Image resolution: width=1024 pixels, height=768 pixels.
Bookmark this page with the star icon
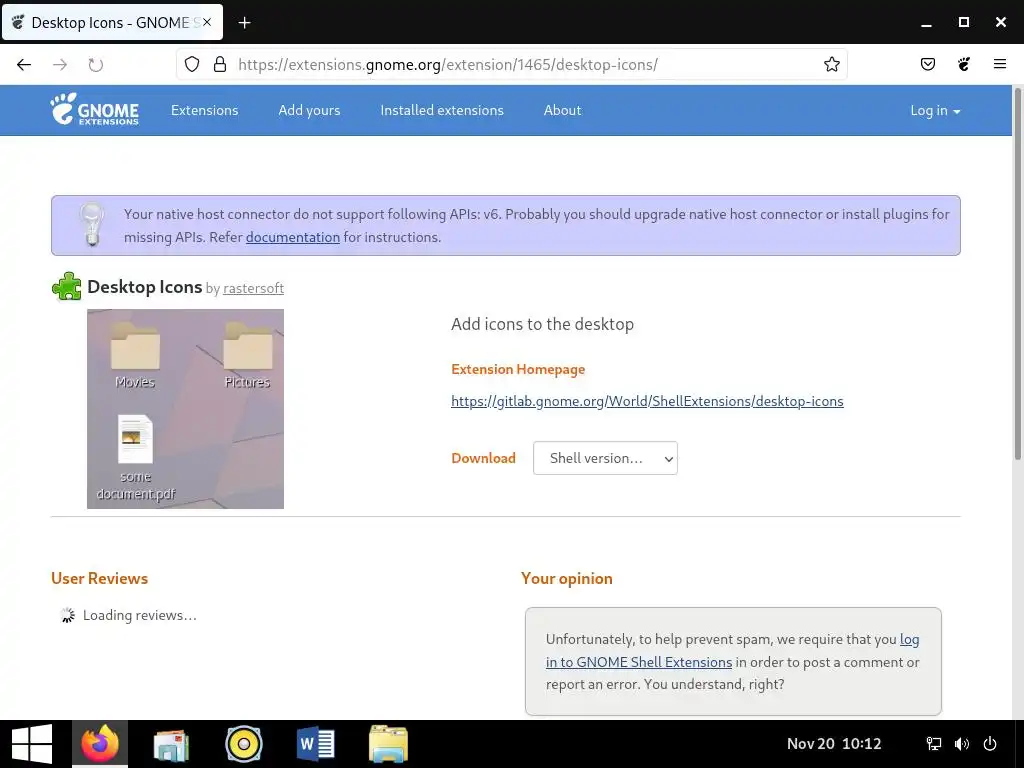tap(831, 64)
